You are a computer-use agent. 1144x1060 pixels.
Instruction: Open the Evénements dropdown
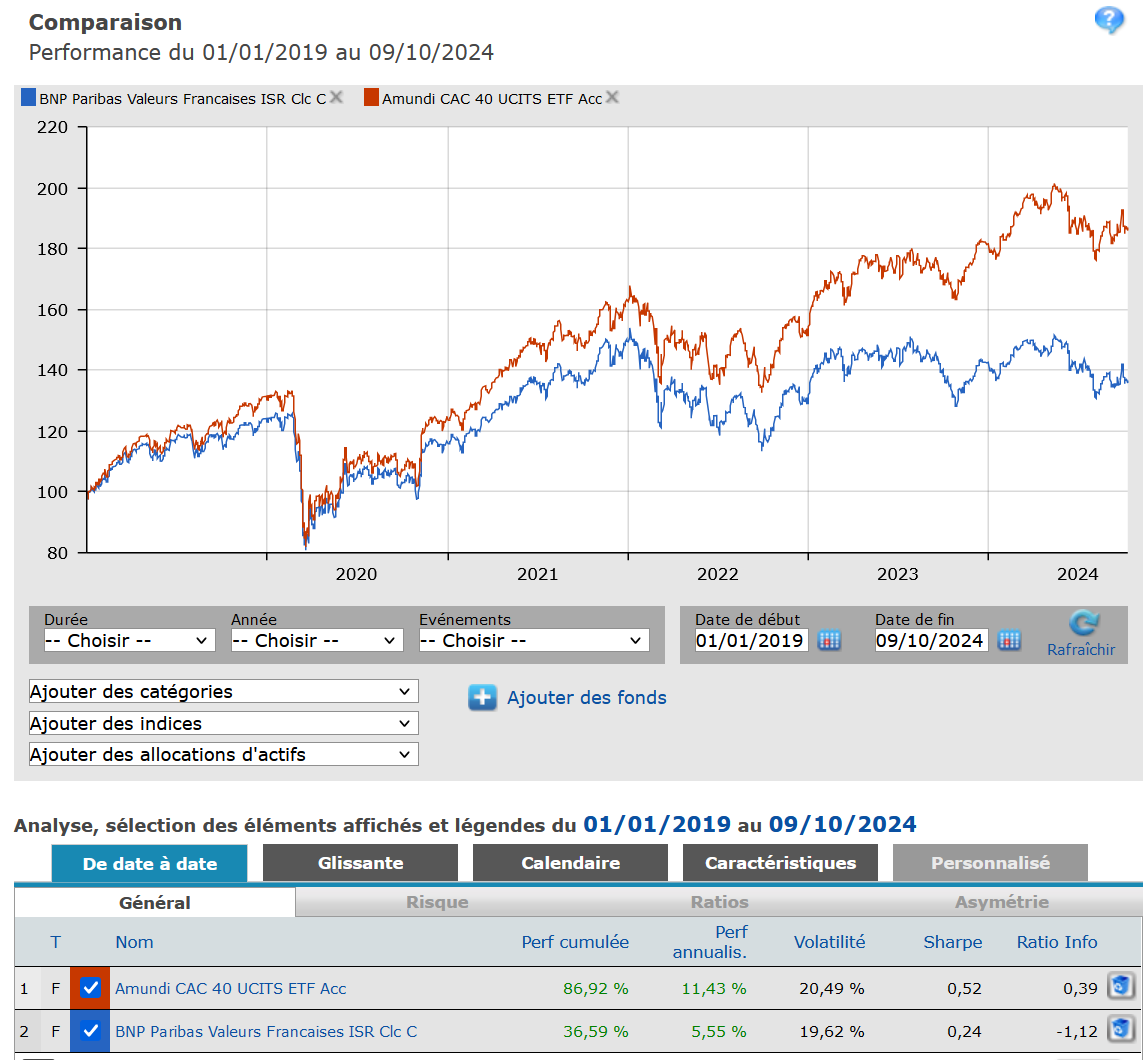coord(534,641)
